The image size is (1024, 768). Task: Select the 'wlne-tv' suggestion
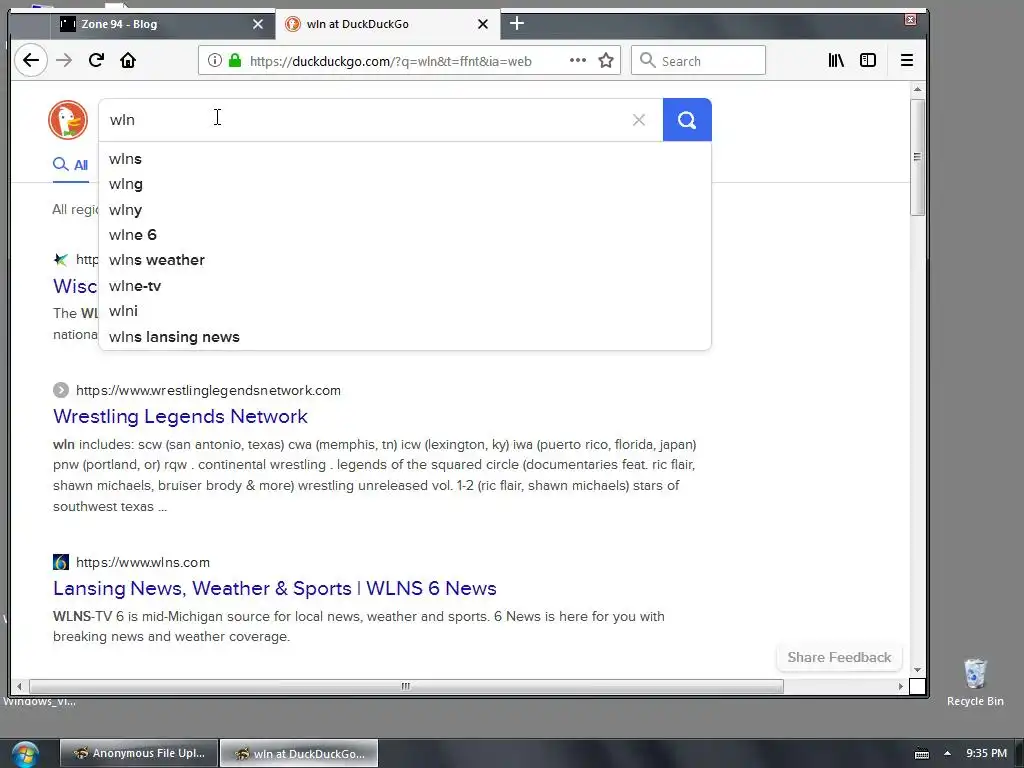pos(405,286)
